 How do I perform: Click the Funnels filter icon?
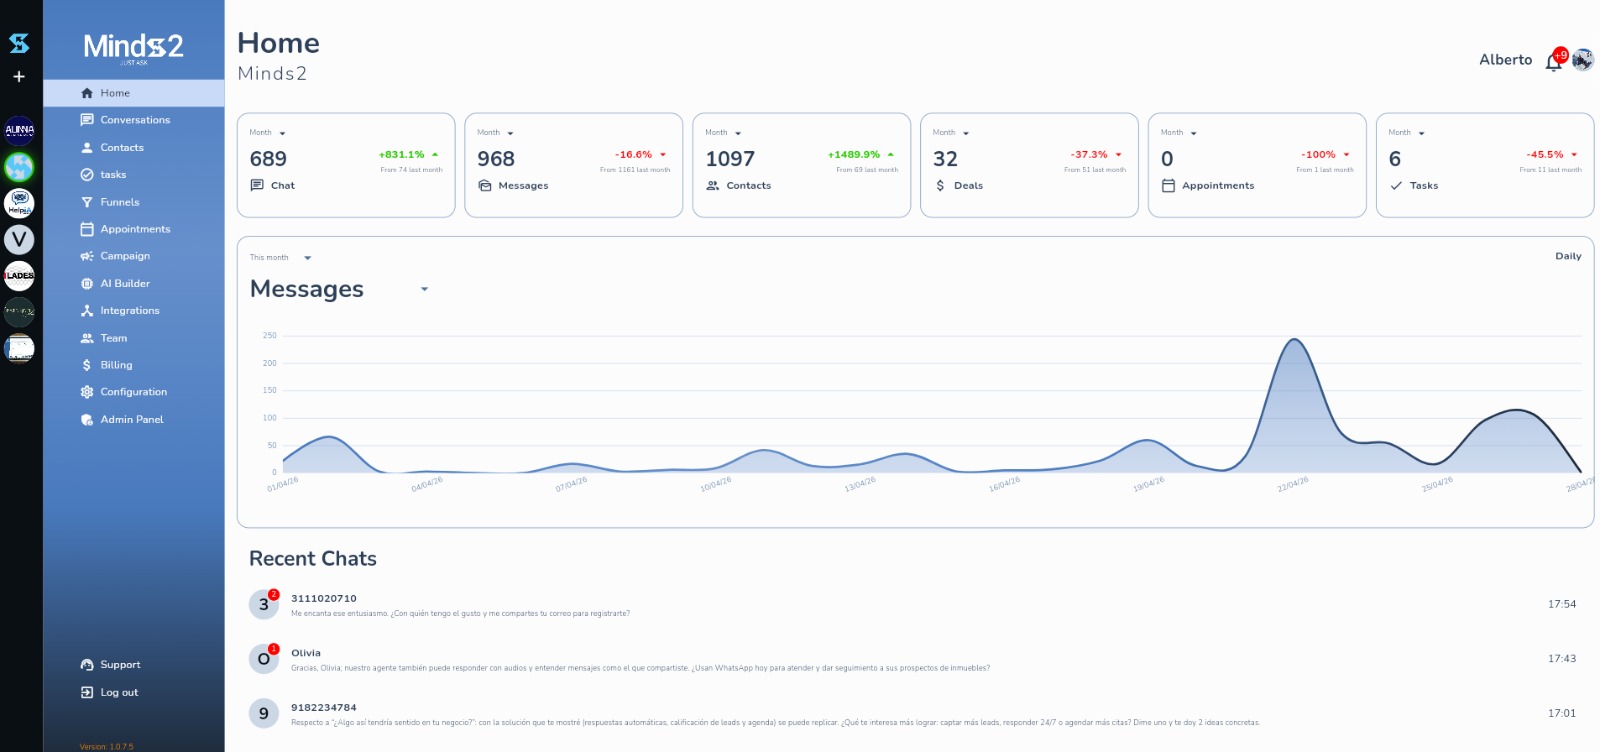[87, 202]
